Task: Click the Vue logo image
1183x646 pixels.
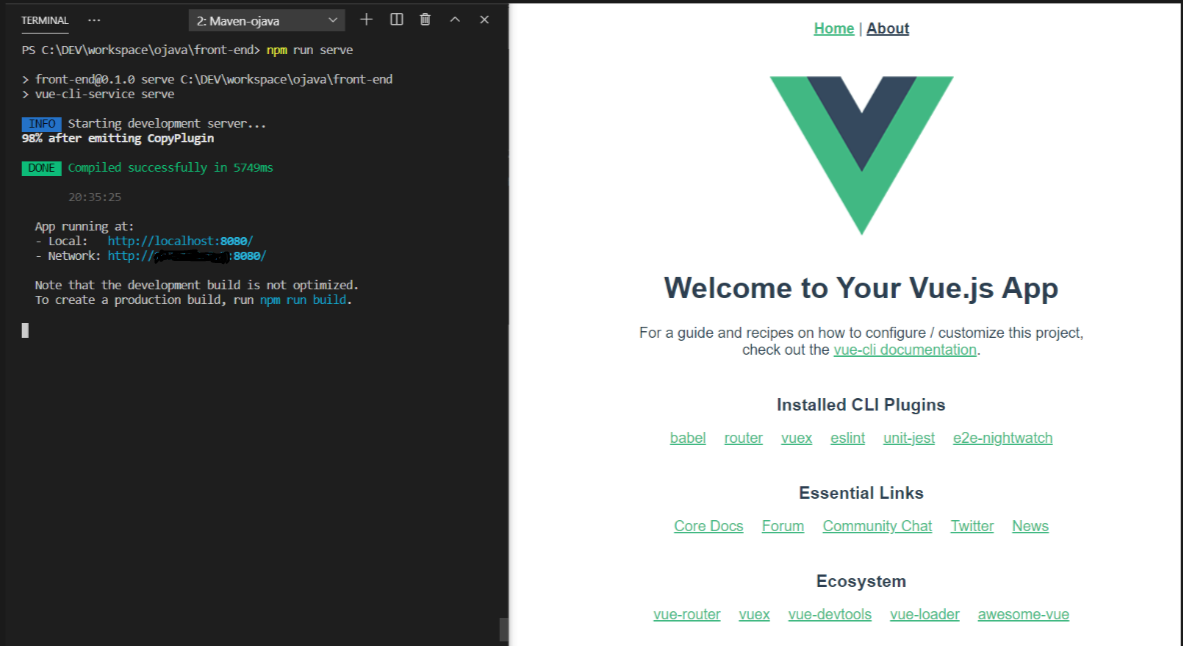Action: pyautogui.click(x=862, y=155)
